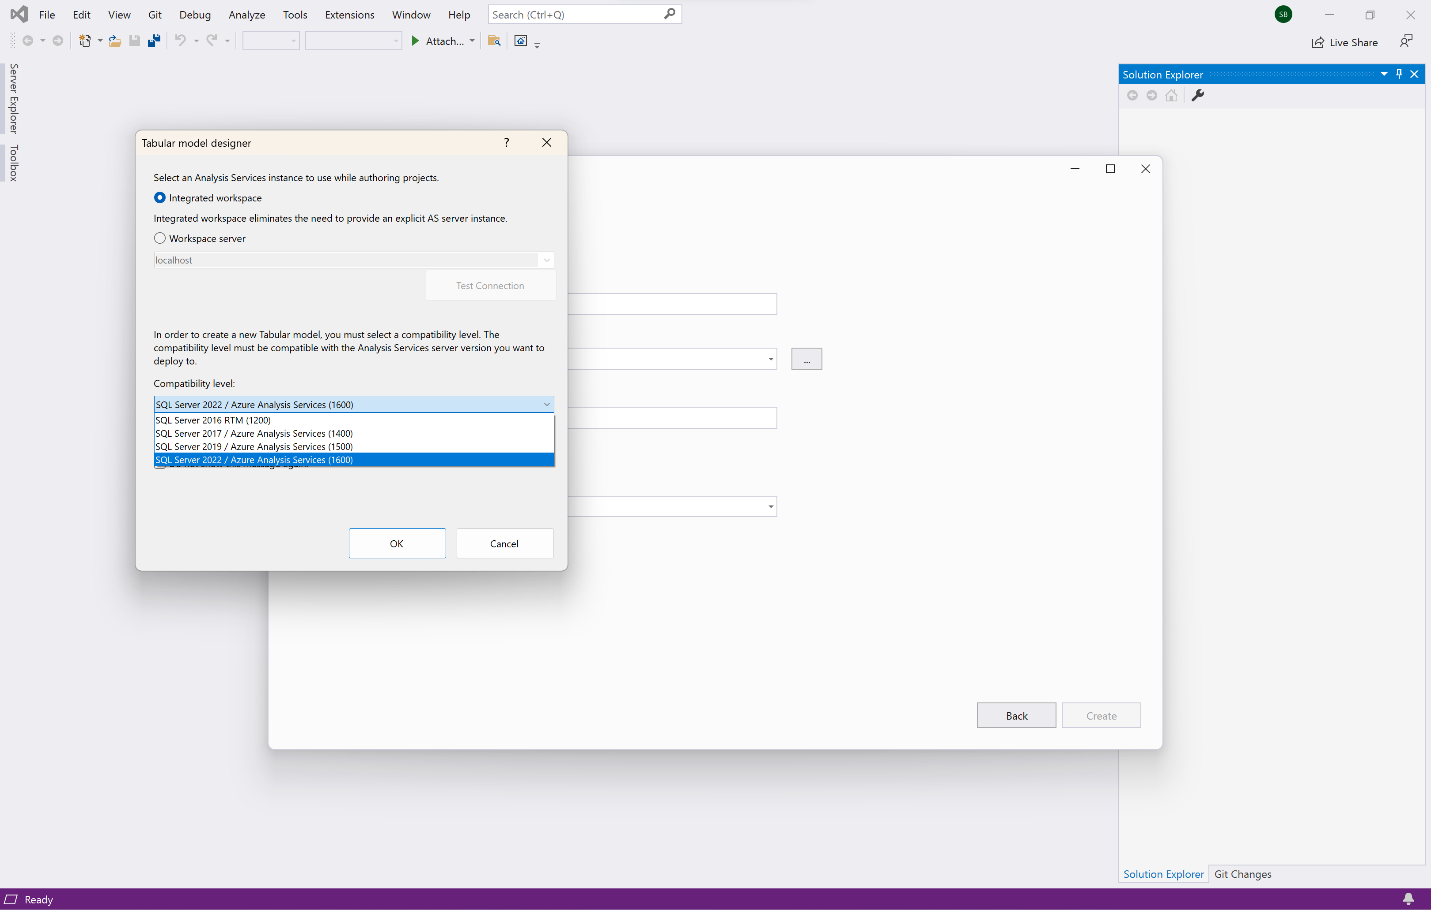Go Back in the project creation wizard
This screenshot has width=1431, height=910.
[x=1016, y=715]
